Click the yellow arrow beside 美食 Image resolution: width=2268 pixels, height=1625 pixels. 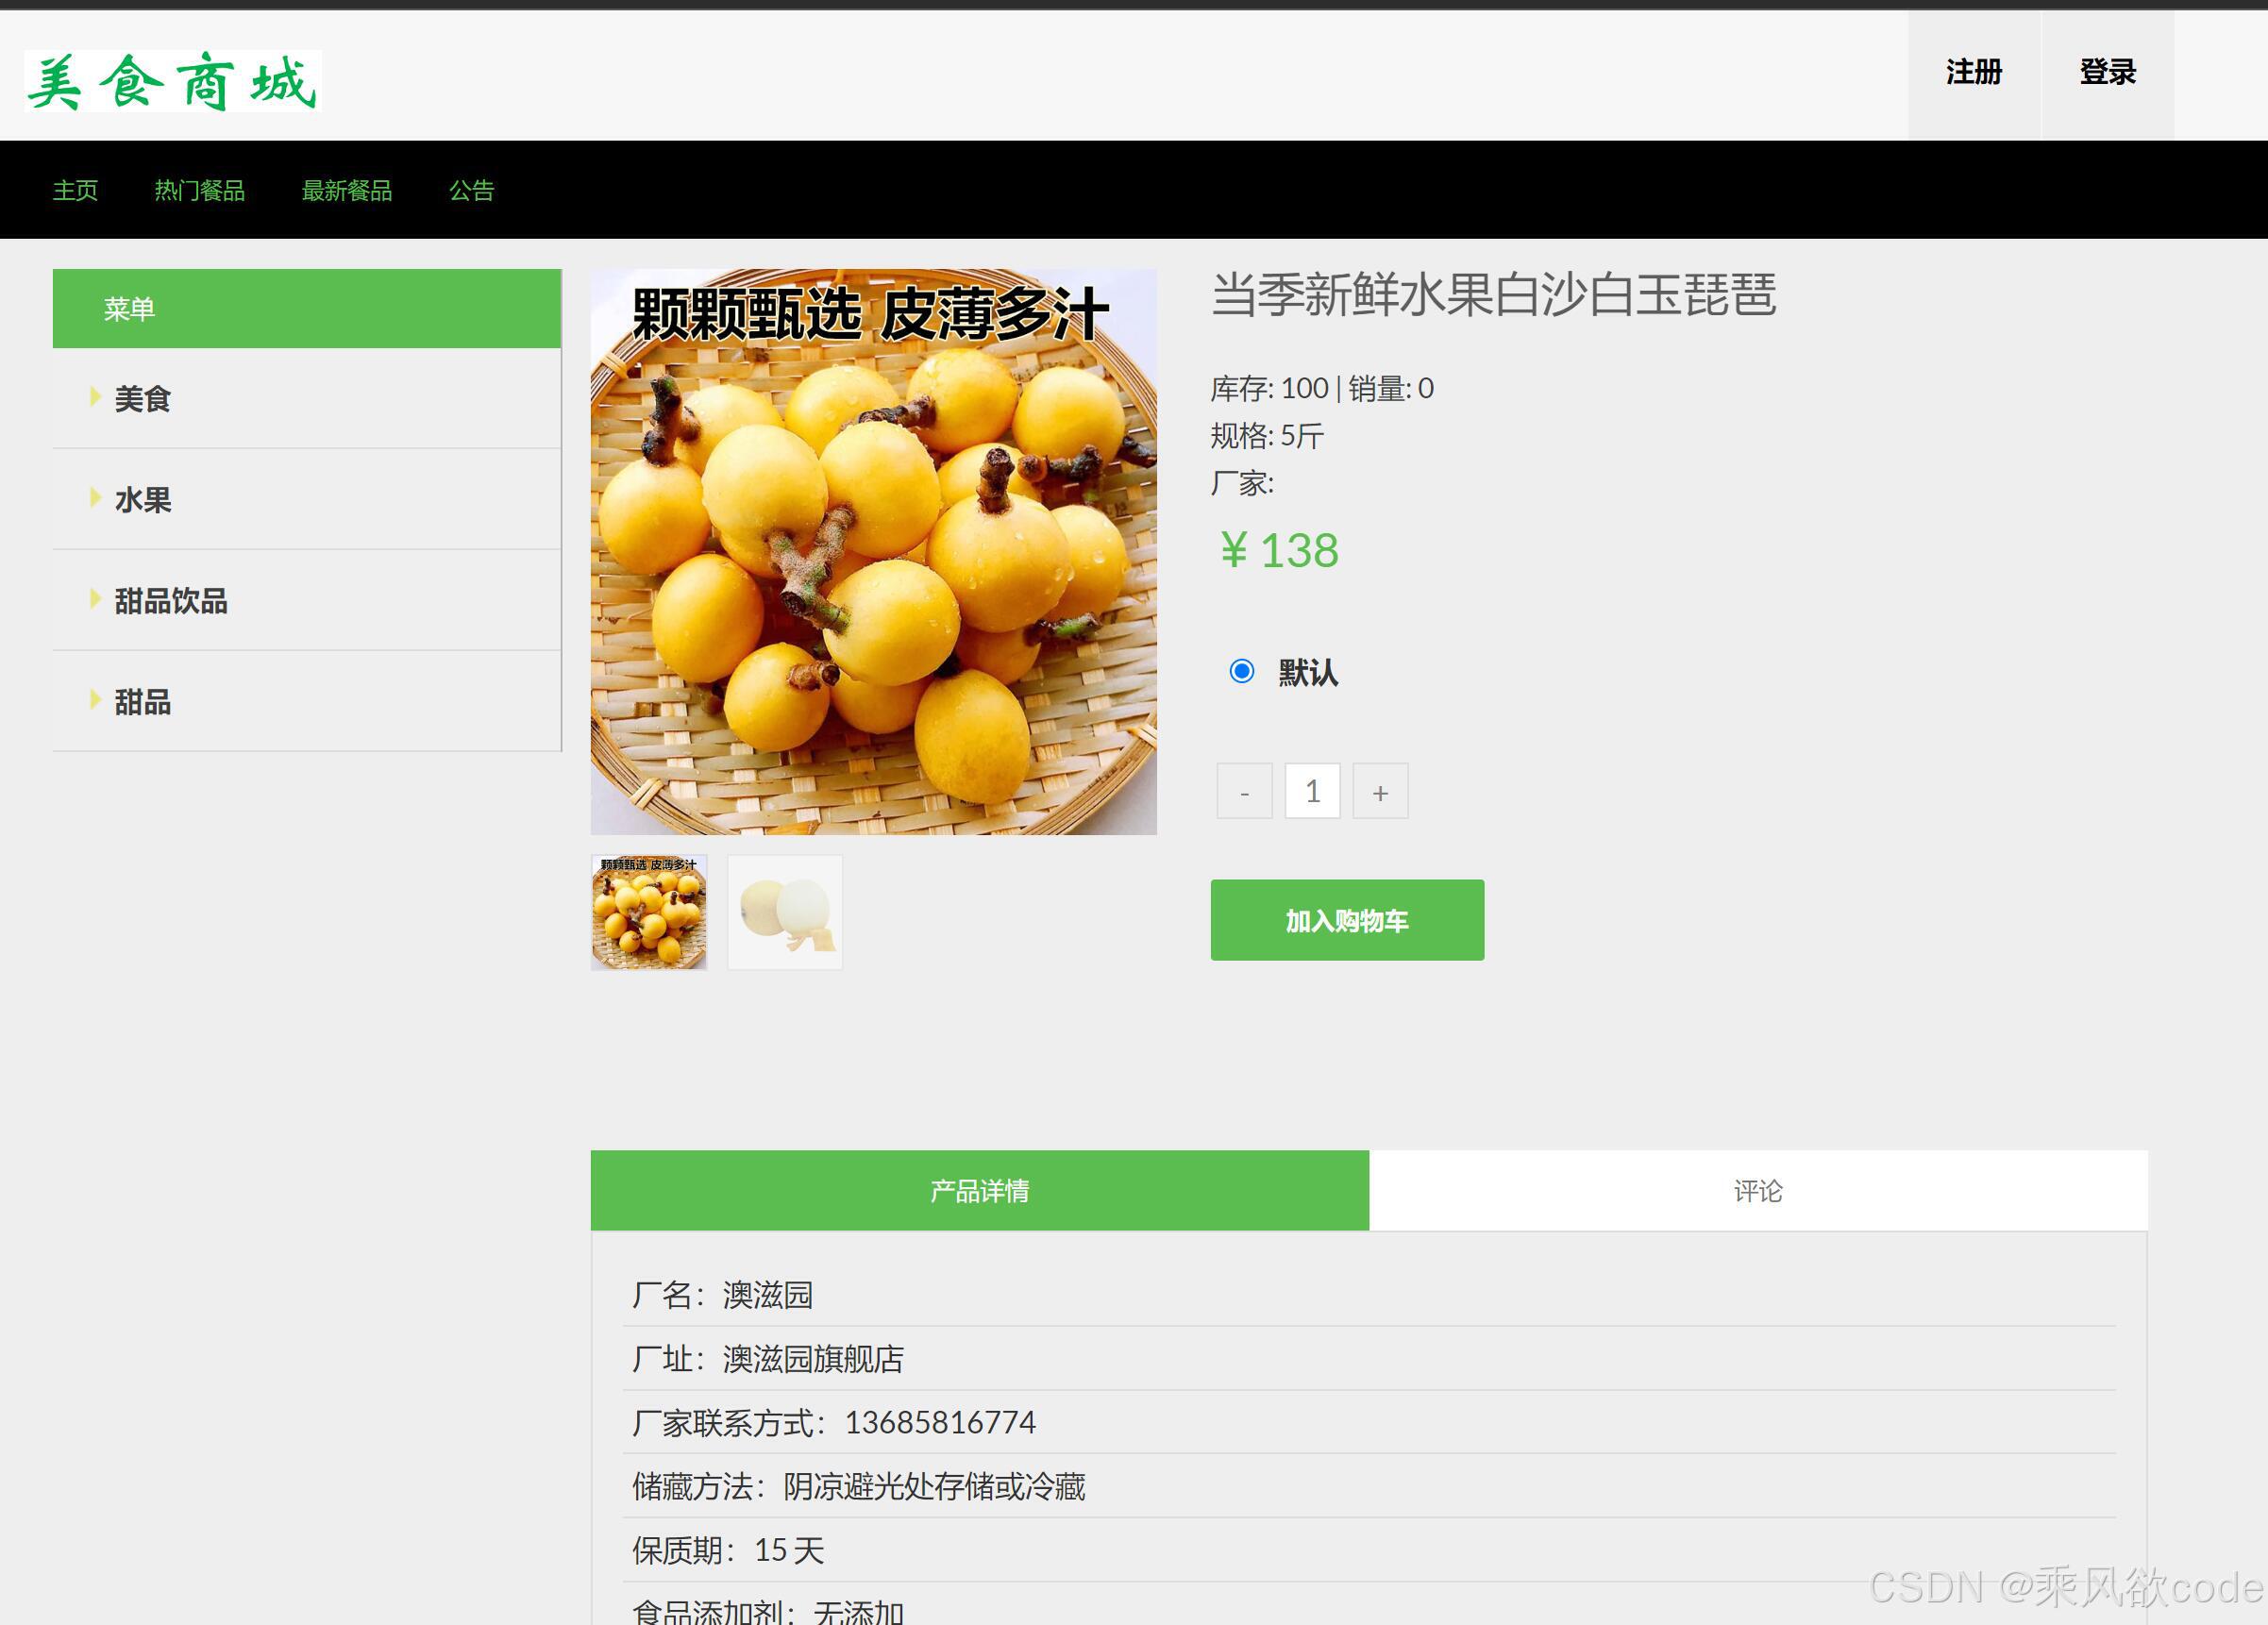pos(95,397)
